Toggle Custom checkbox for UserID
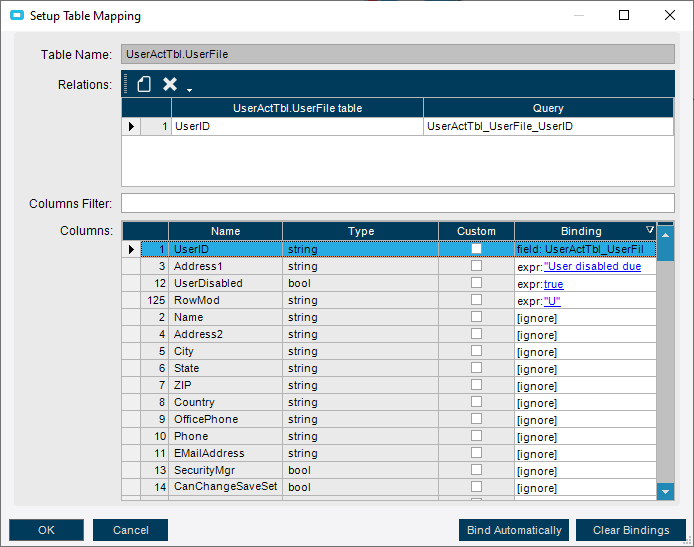The height and width of the screenshot is (547, 694). [476, 249]
